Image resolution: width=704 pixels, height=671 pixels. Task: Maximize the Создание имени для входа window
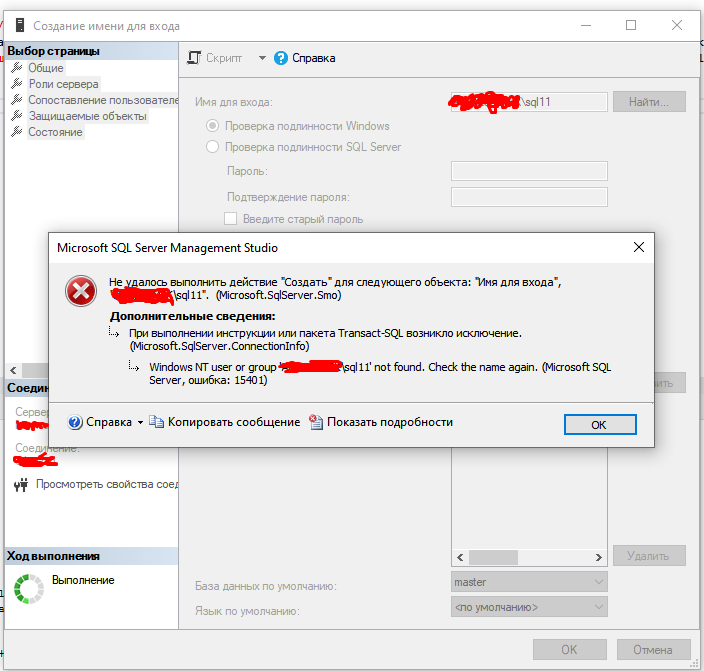(x=631, y=25)
